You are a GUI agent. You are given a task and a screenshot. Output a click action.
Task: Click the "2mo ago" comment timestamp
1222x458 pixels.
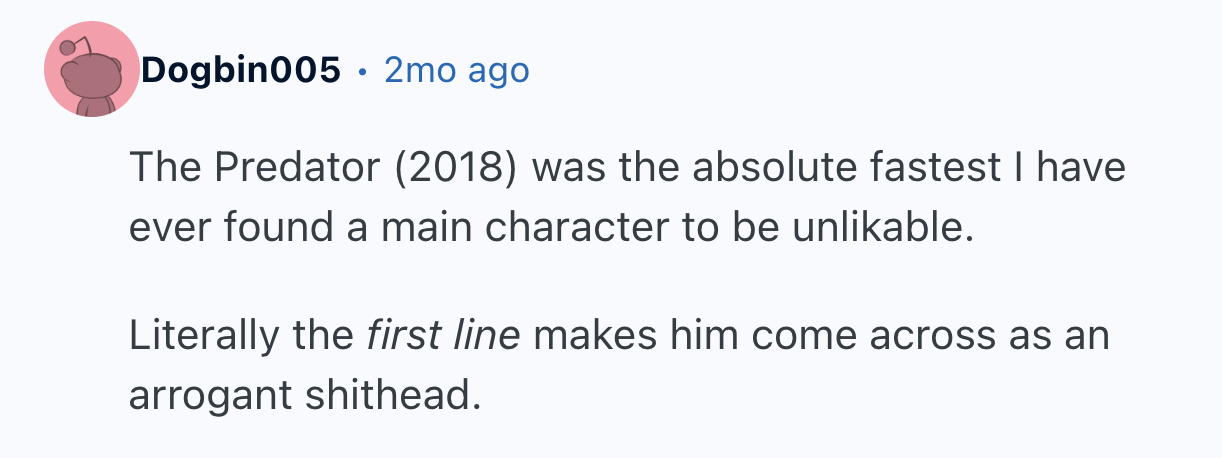click(456, 71)
